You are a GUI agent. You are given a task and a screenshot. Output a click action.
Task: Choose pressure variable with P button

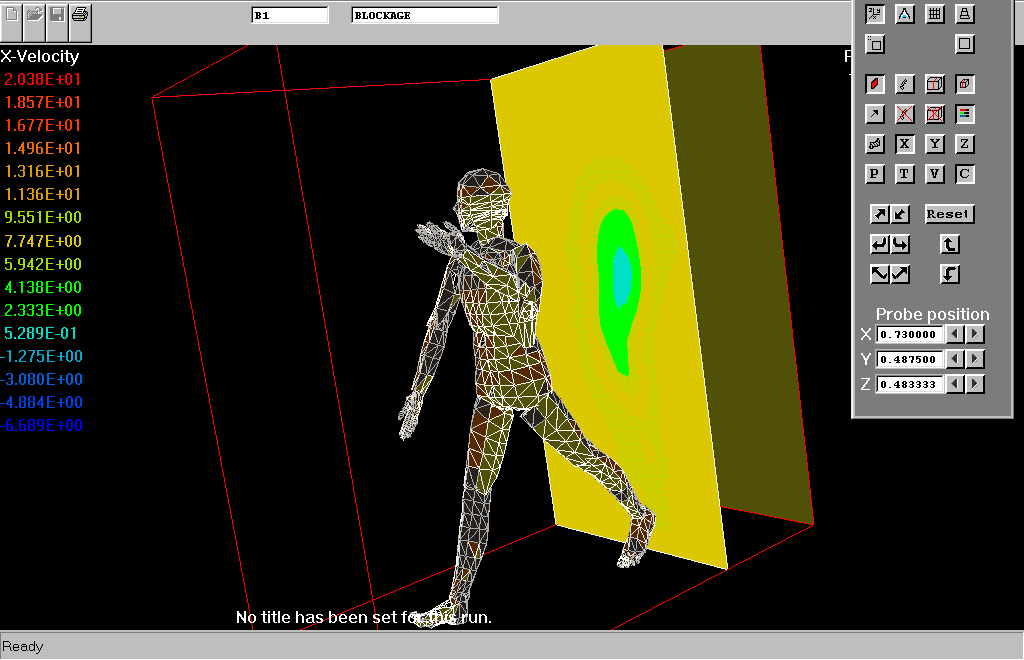coord(875,174)
